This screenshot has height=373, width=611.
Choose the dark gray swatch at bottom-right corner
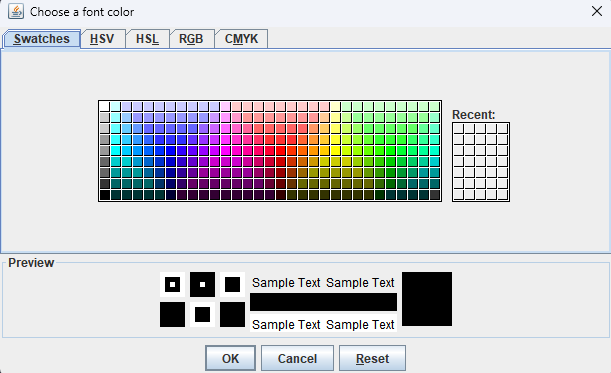pos(435,195)
